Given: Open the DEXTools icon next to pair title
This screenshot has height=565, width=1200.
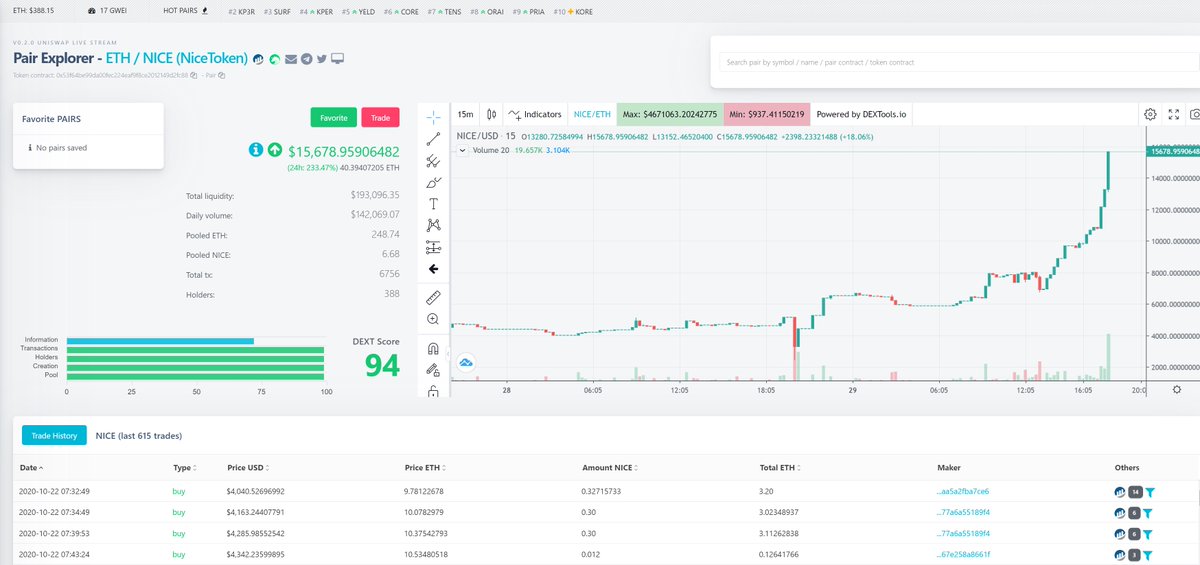Looking at the screenshot, I should coord(258,59).
